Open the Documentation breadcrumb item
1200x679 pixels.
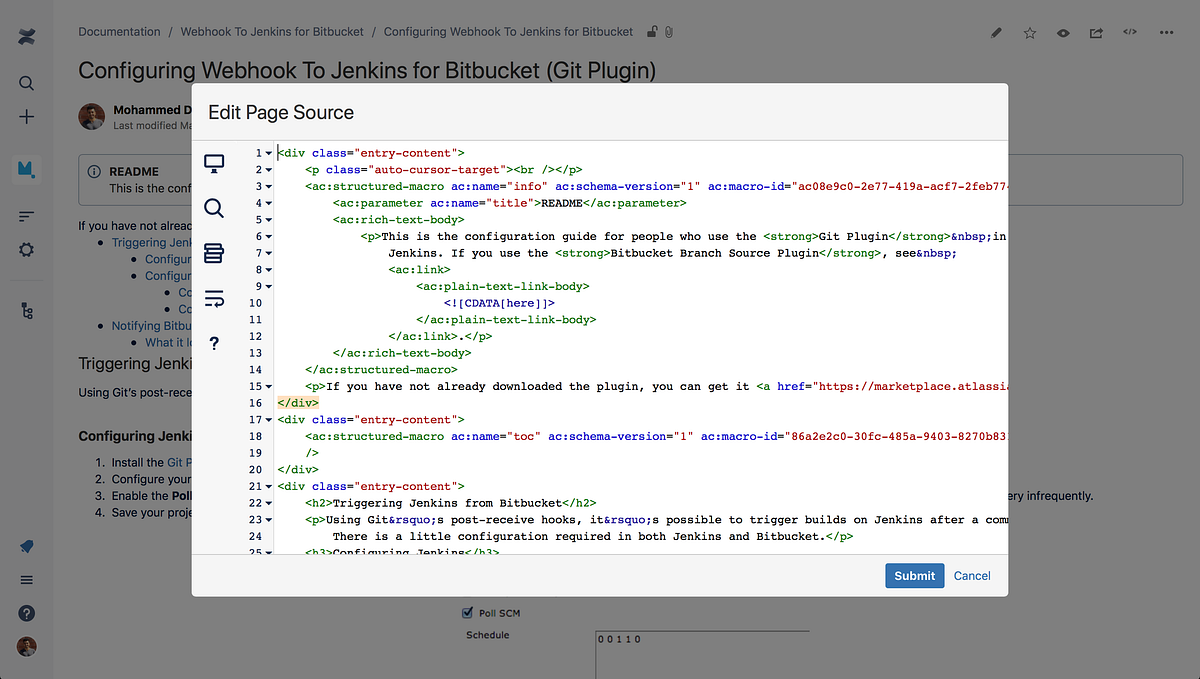[119, 31]
